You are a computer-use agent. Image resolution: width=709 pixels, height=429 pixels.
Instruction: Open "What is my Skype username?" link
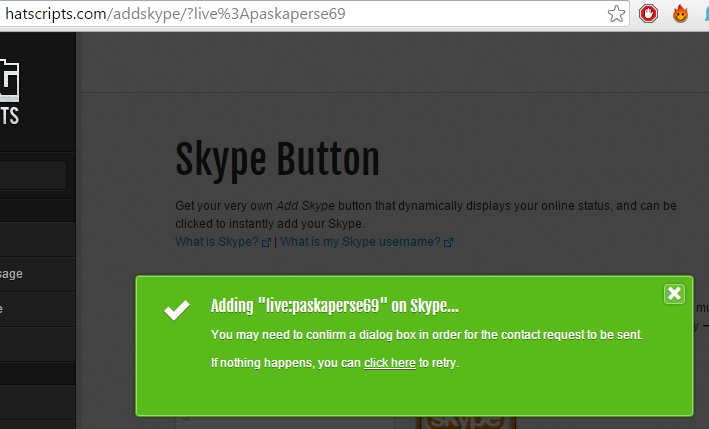(366, 242)
